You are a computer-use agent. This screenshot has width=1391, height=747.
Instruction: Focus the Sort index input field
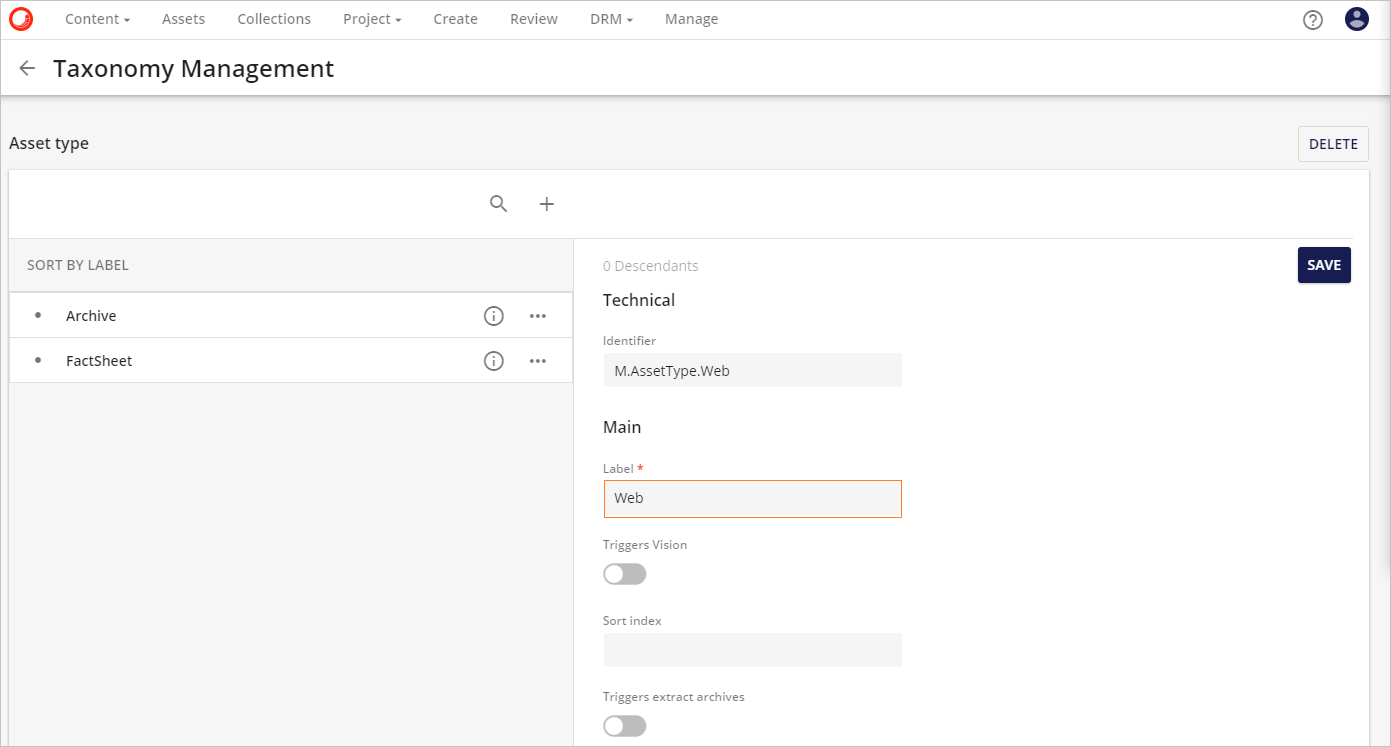pyautogui.click(x=752, y=650)
